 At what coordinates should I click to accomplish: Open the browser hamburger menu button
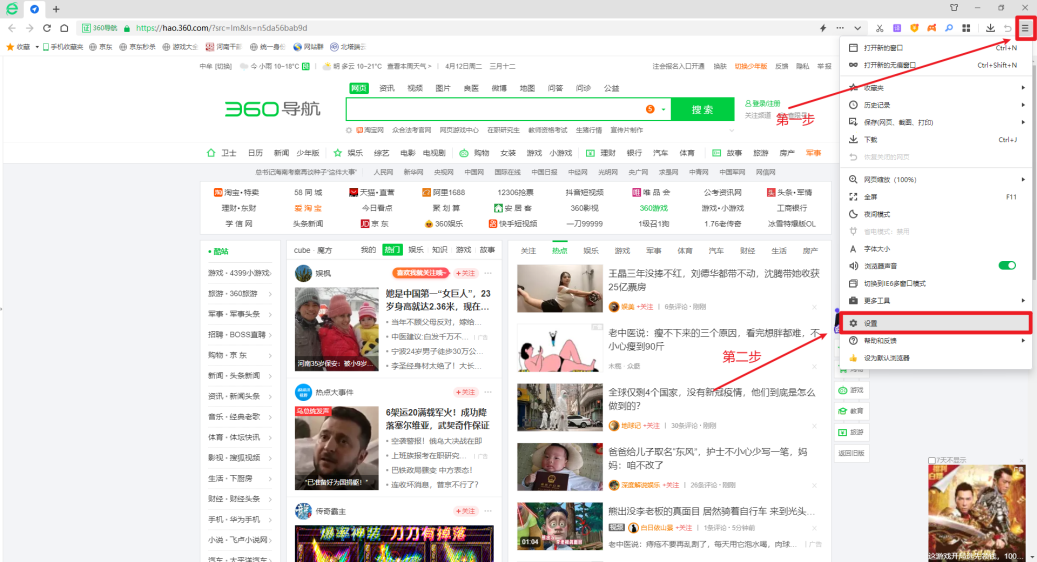pos(1024,28)
